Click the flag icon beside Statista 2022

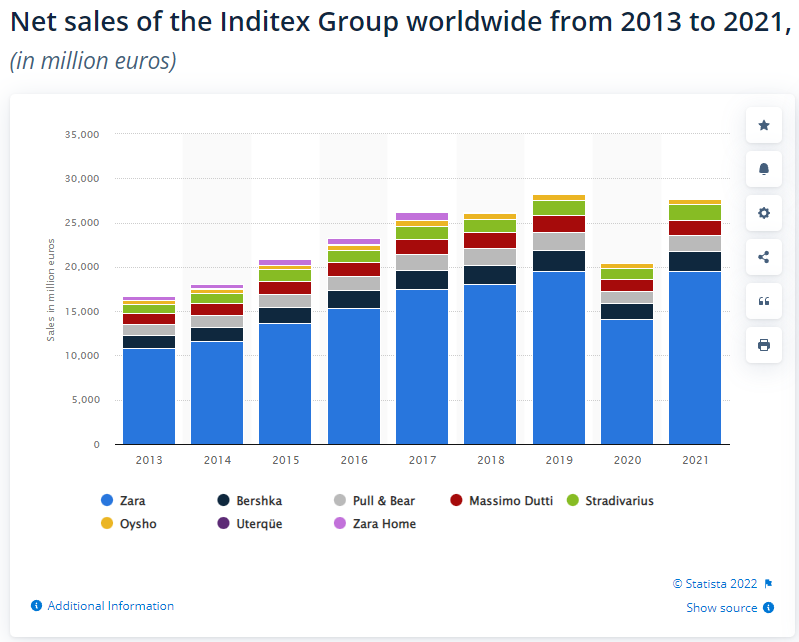click(x=768, y=584)
